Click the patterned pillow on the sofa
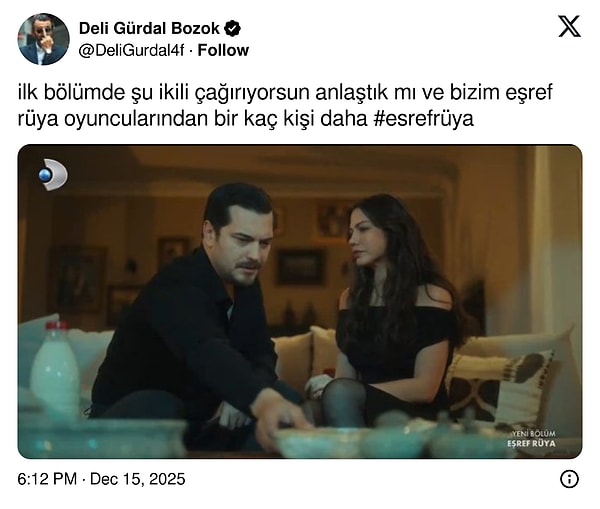Screen dimensions: 600x509 (501, 387)
